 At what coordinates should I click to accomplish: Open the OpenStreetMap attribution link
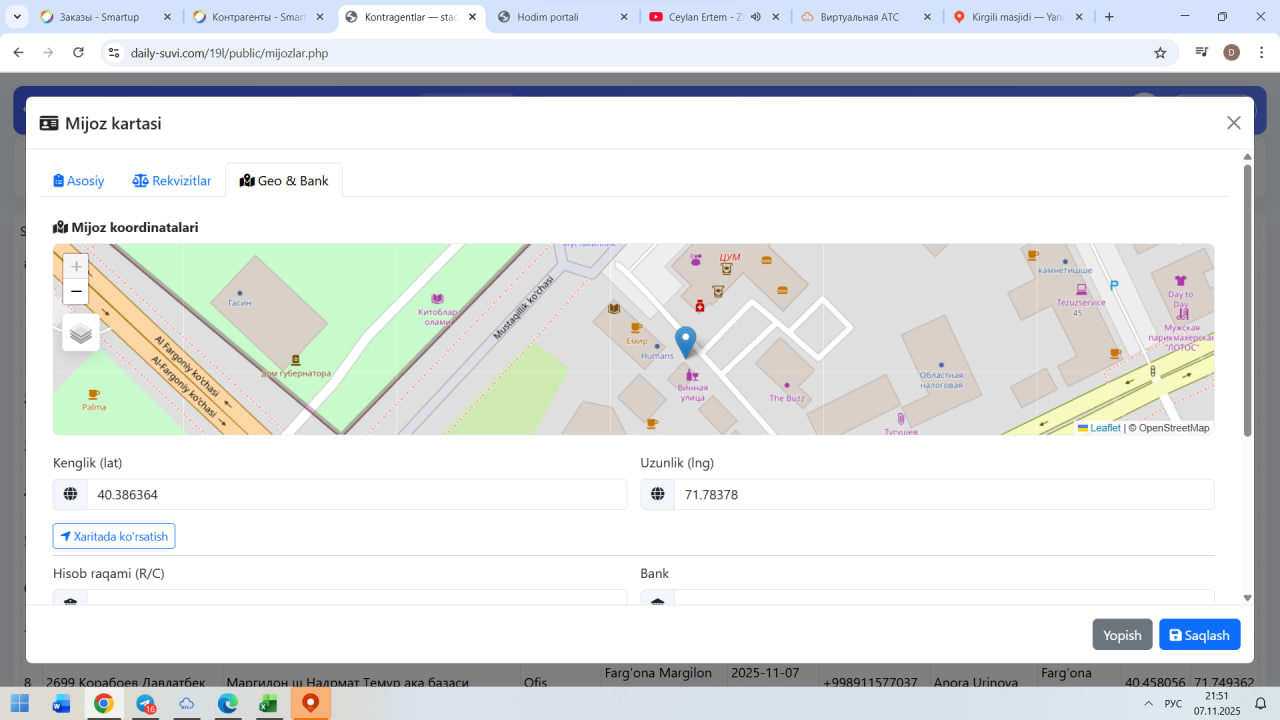click(1174, 428)
